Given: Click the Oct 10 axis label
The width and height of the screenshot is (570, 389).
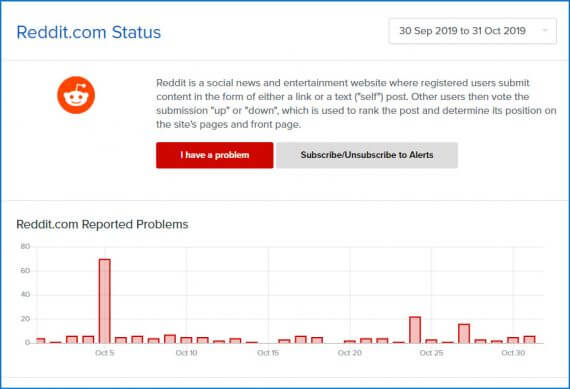Looking at the screenshot, I should (x=186, y=353).
